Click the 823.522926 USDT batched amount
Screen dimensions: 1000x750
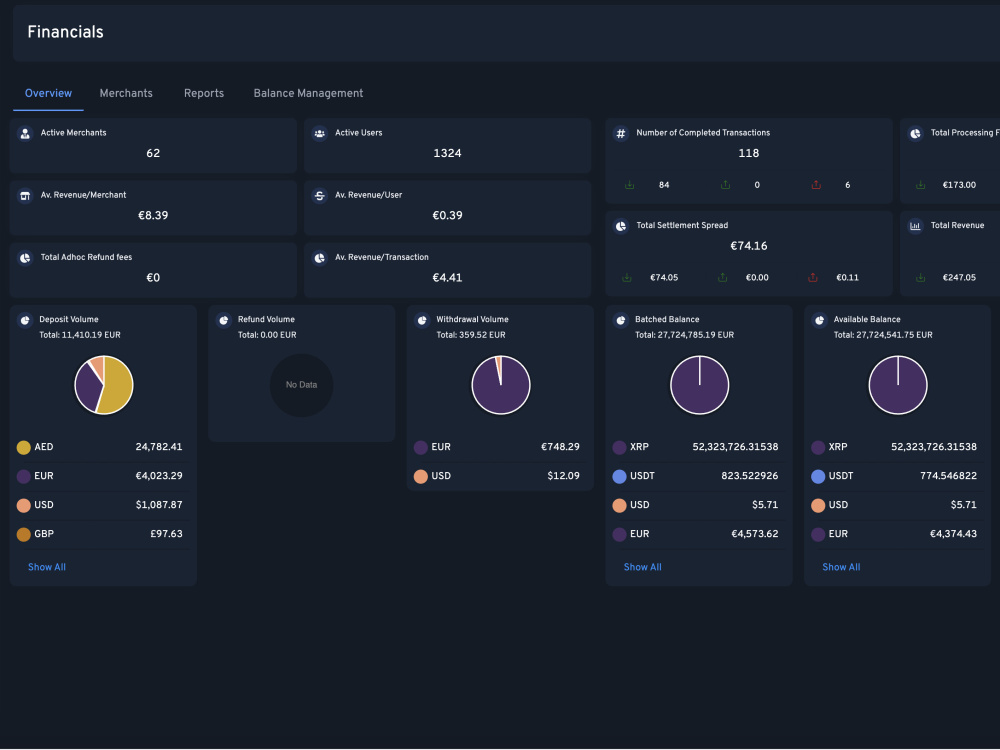750,476
